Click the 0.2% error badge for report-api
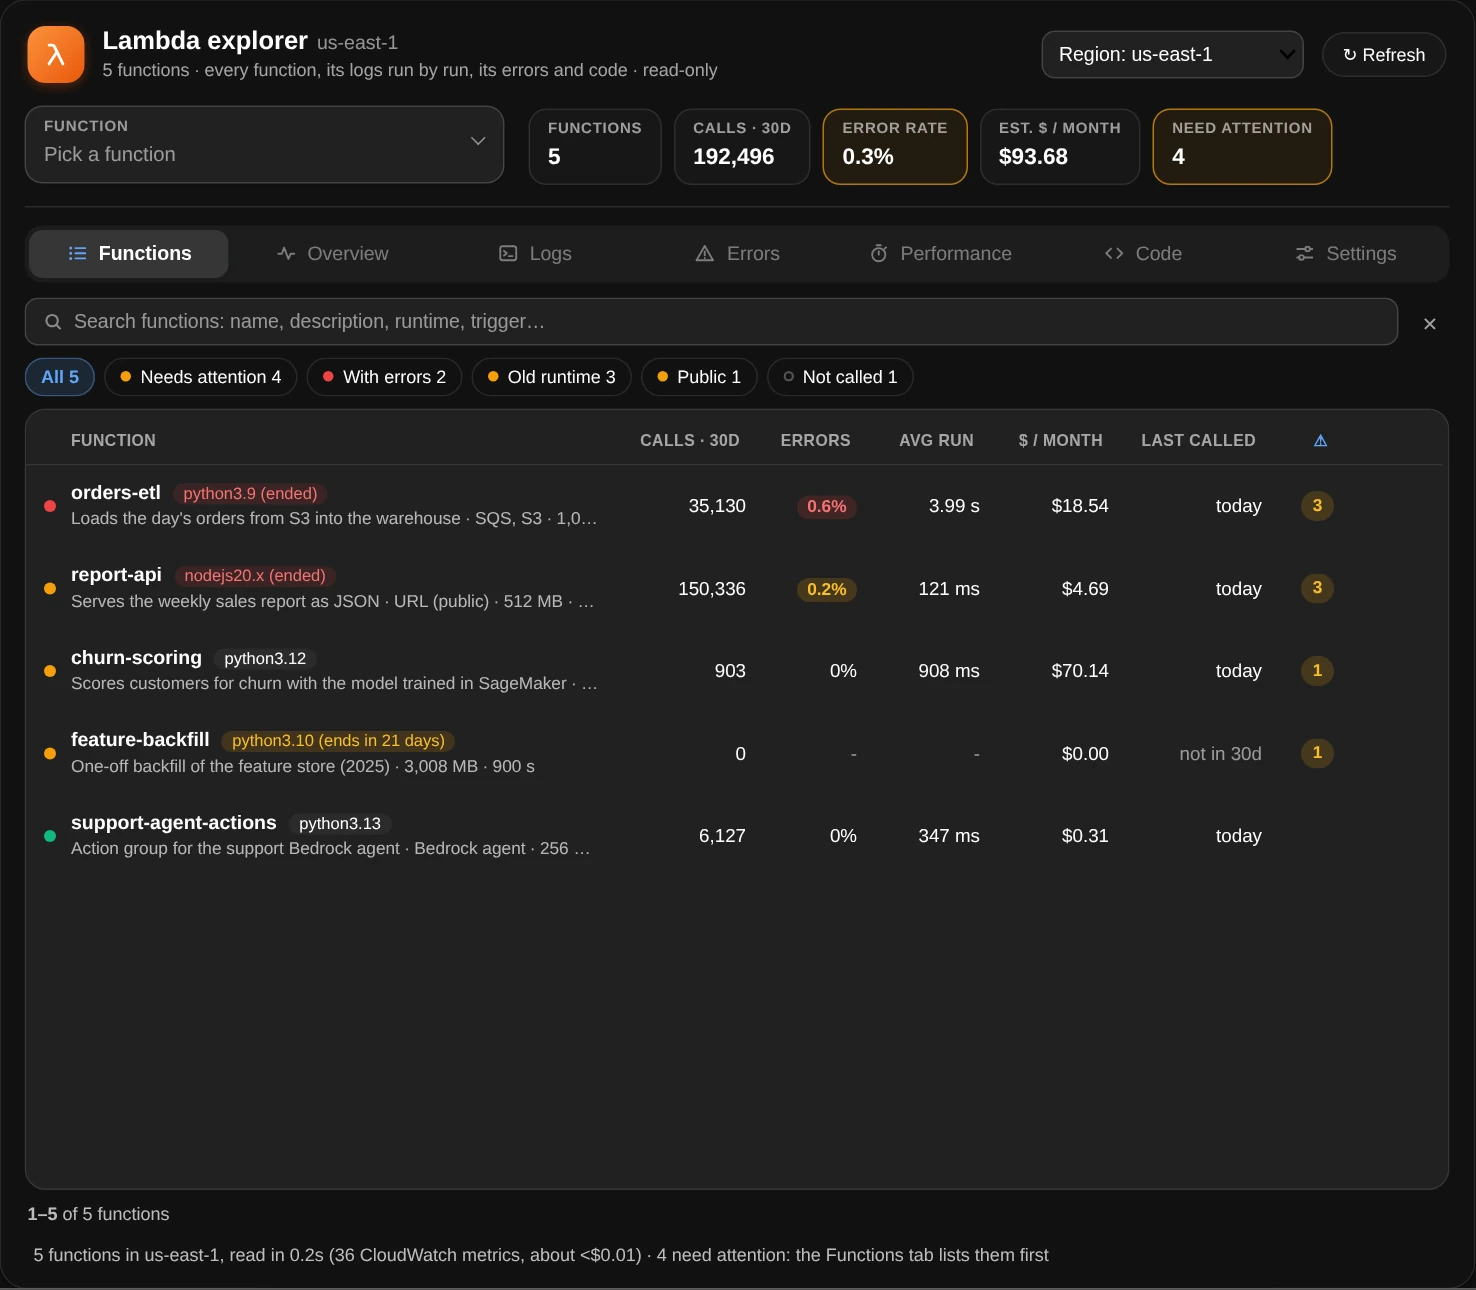Screen dimensions: 1476x1290 827,590
